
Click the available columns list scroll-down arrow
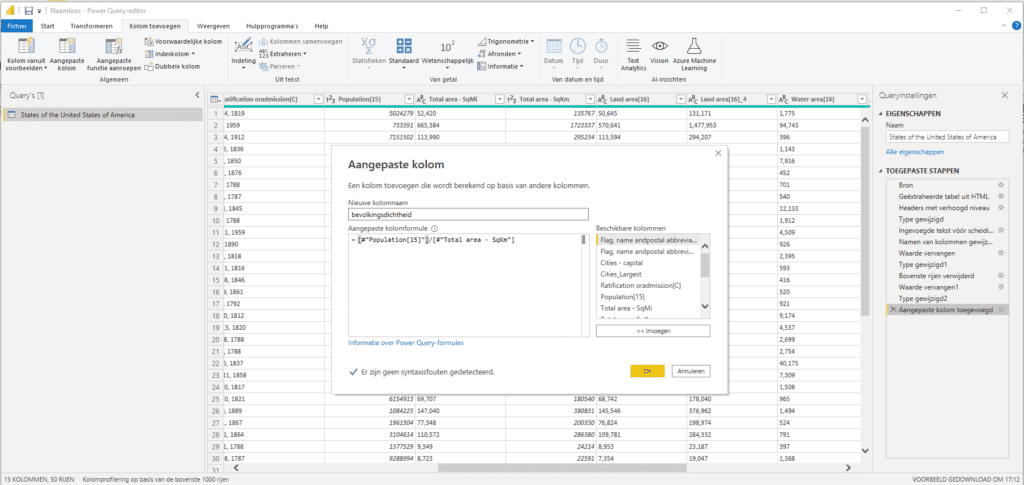tap(704, 306)
